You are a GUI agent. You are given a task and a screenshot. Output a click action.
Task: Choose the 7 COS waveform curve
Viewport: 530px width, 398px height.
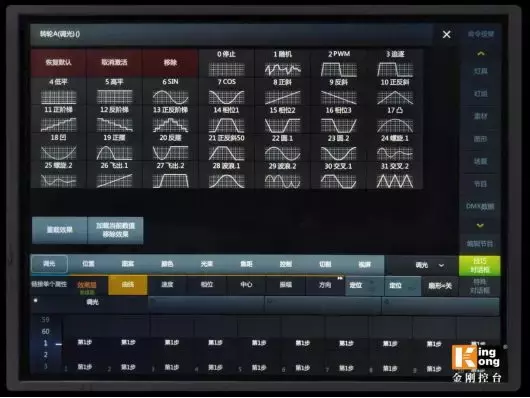coord(226,91)
